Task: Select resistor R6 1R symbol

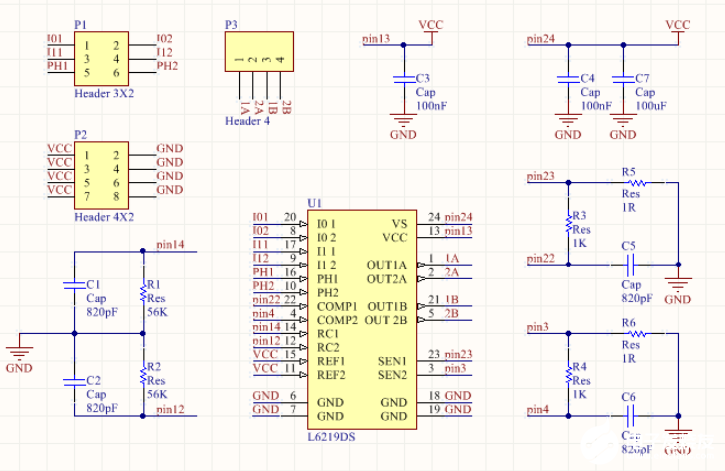Action: [x=640, y=334]
